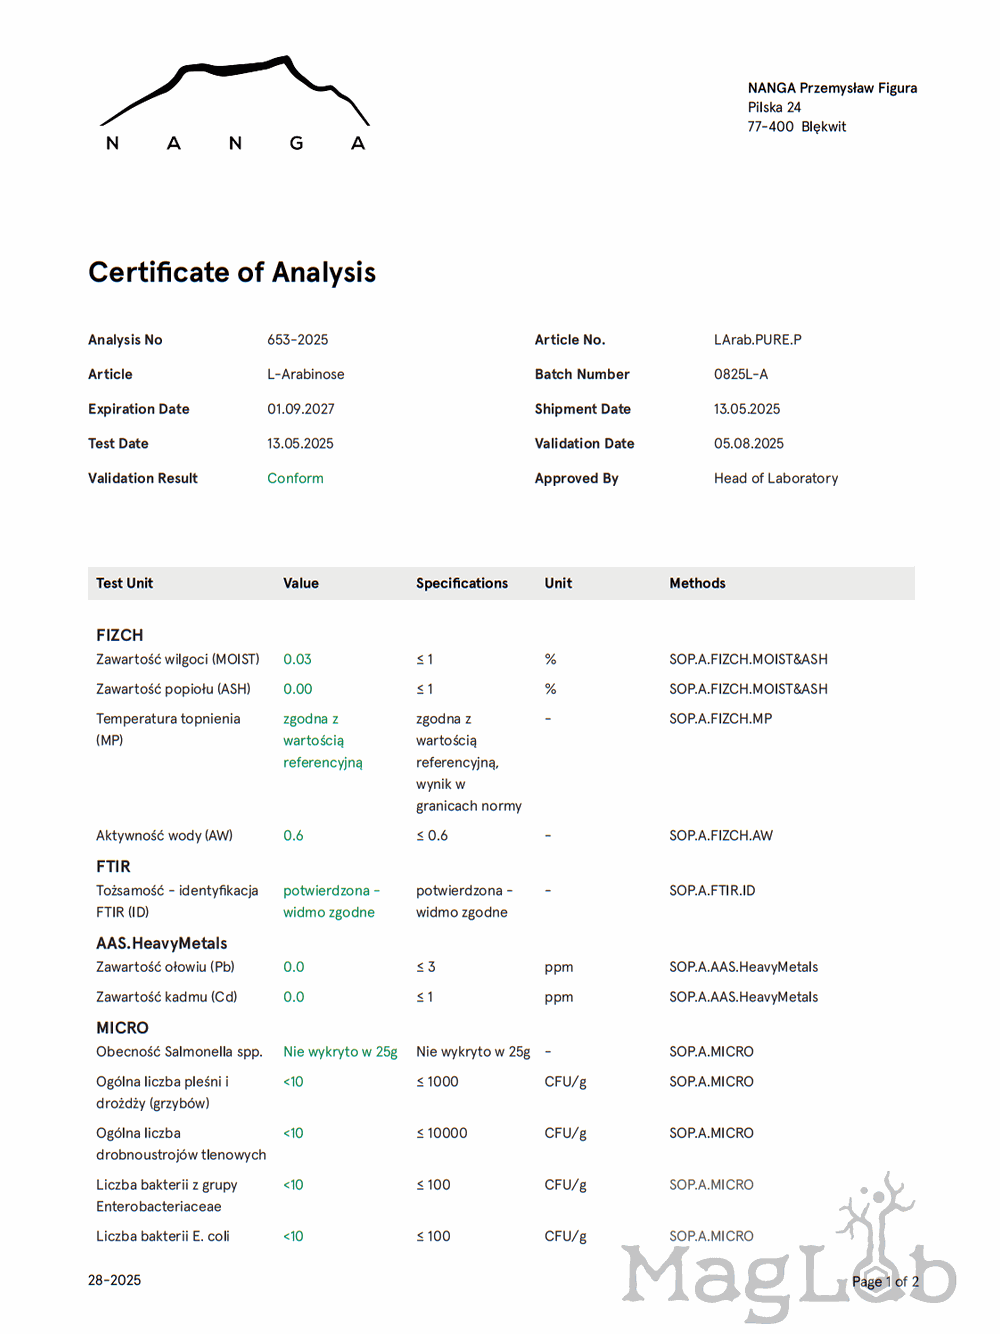
Task: Click the Salmonella 'Nie wykryto w 25g' value
Action: click(340, 1051)
